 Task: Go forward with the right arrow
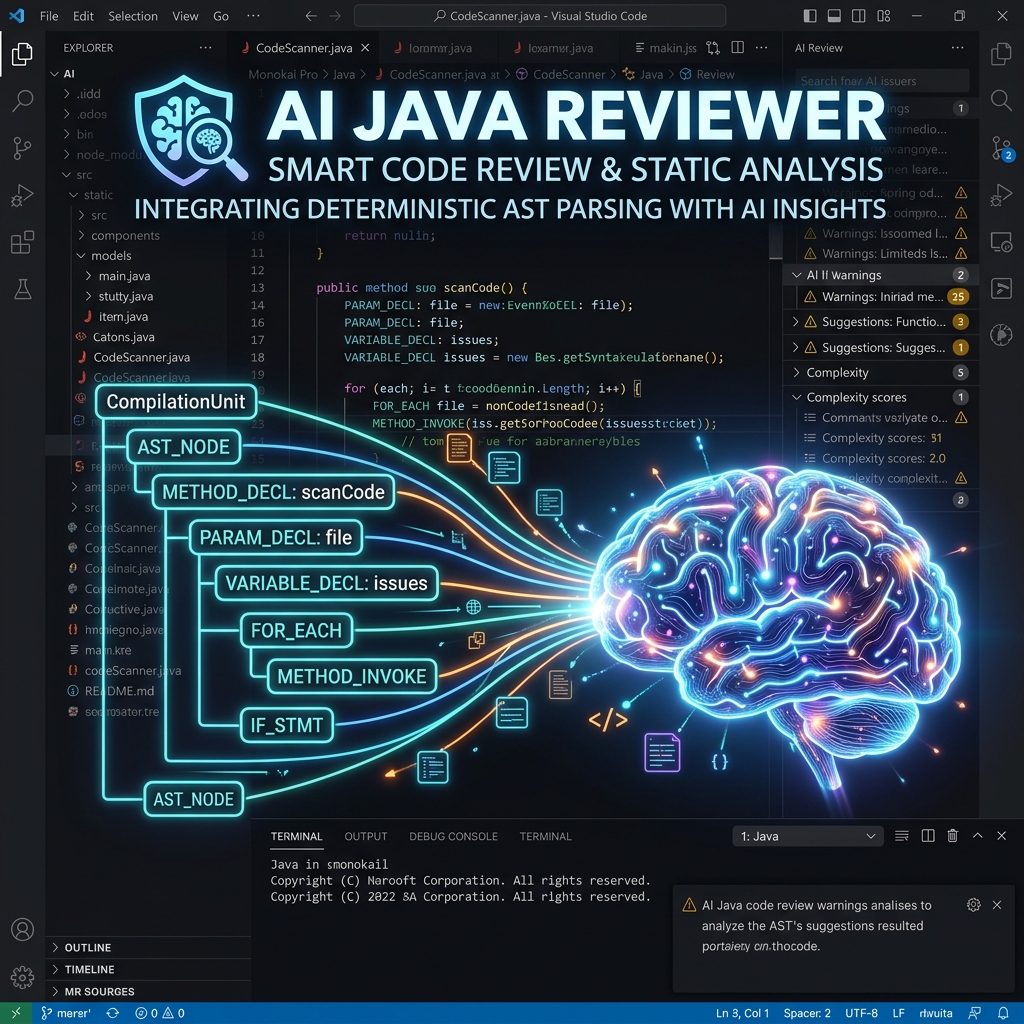coord(335,16)
